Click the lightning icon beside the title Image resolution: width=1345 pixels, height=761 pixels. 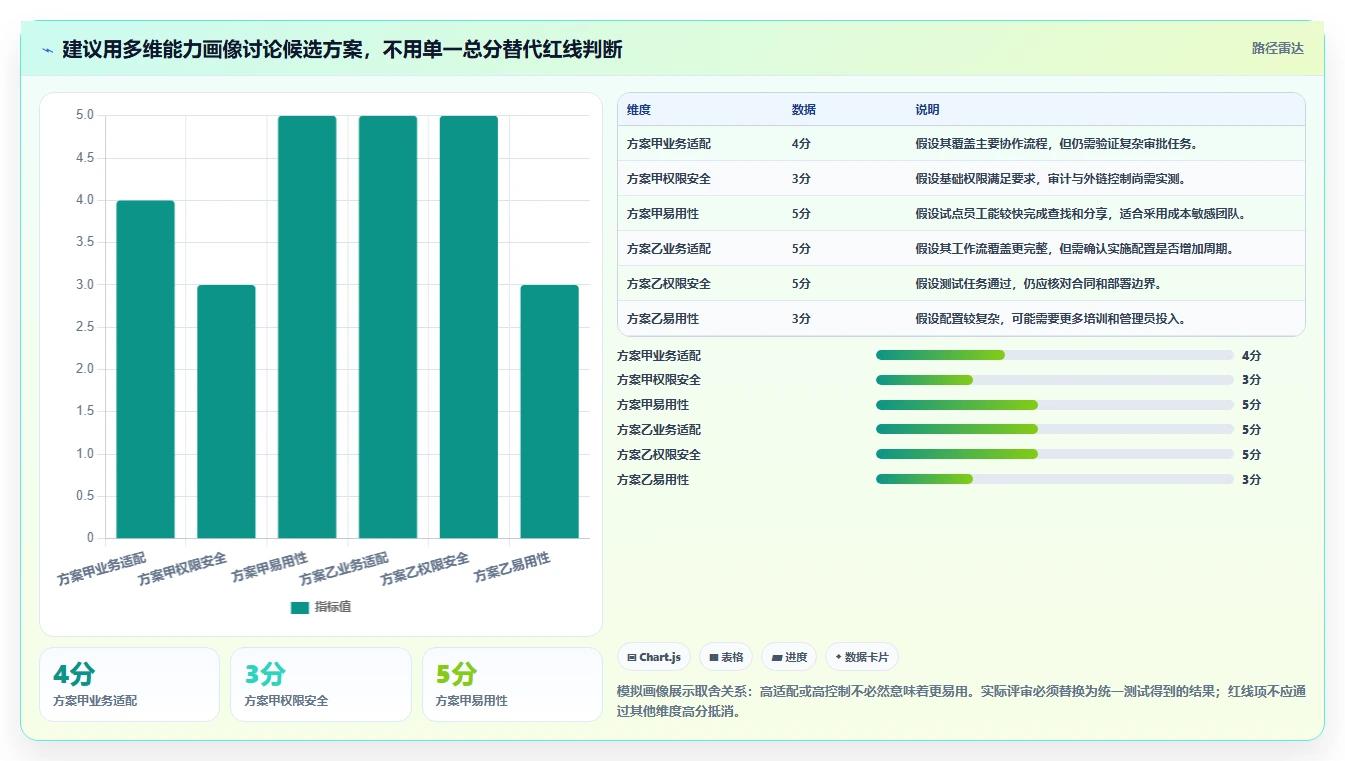[x=47, y=49]
